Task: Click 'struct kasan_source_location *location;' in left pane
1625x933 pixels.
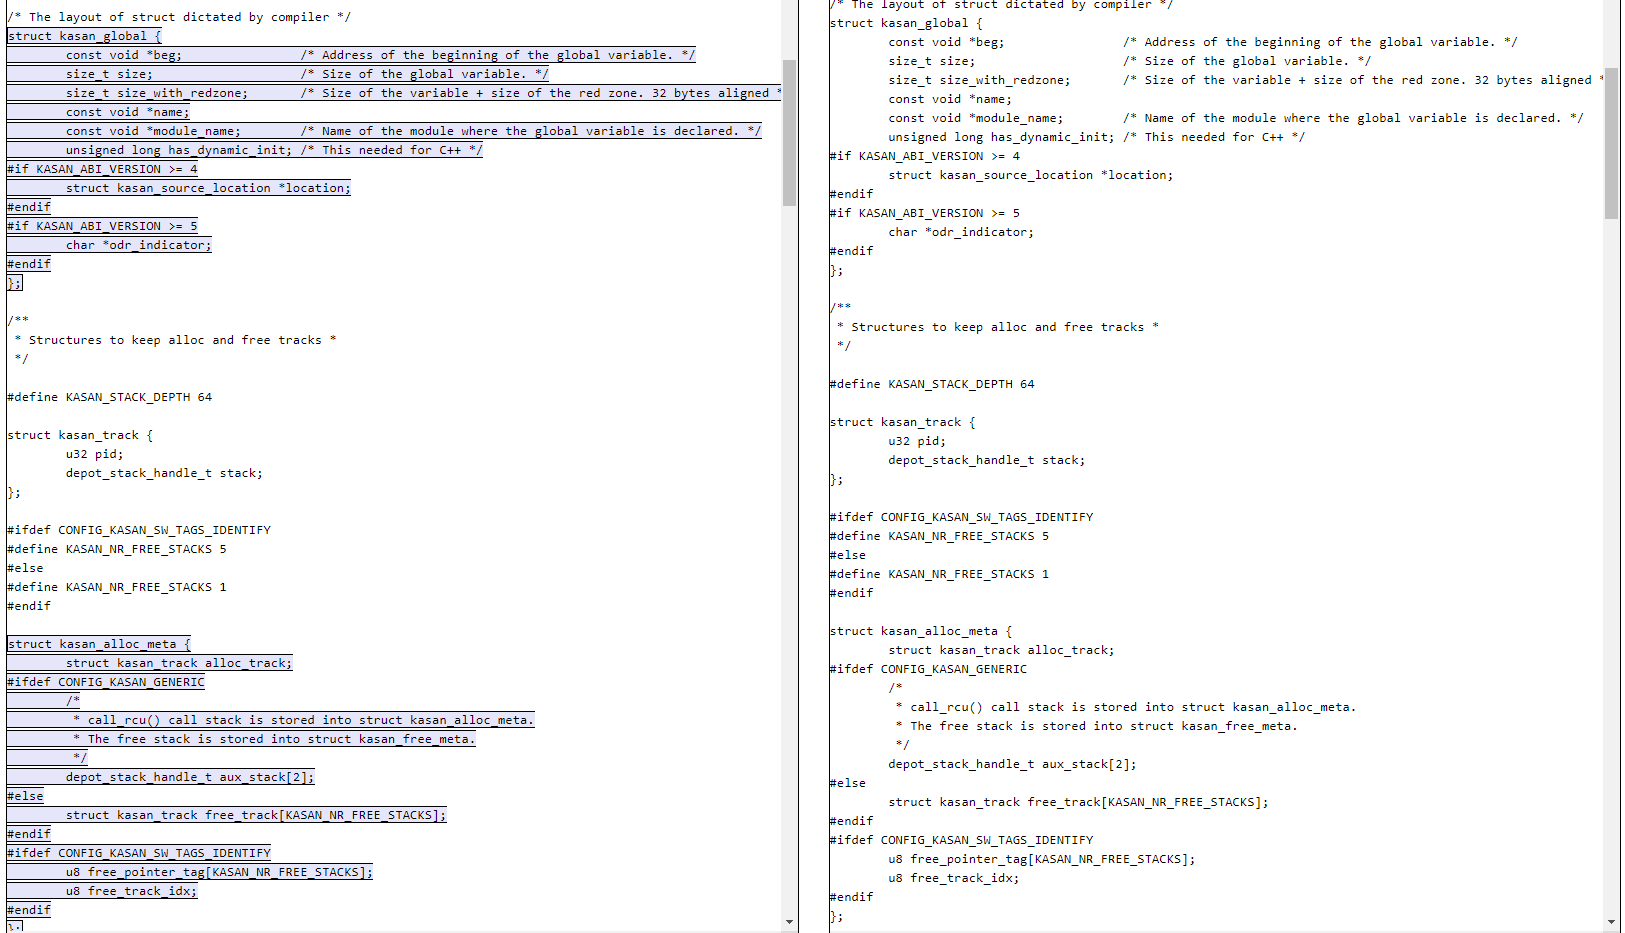Action: pos(208,188)
